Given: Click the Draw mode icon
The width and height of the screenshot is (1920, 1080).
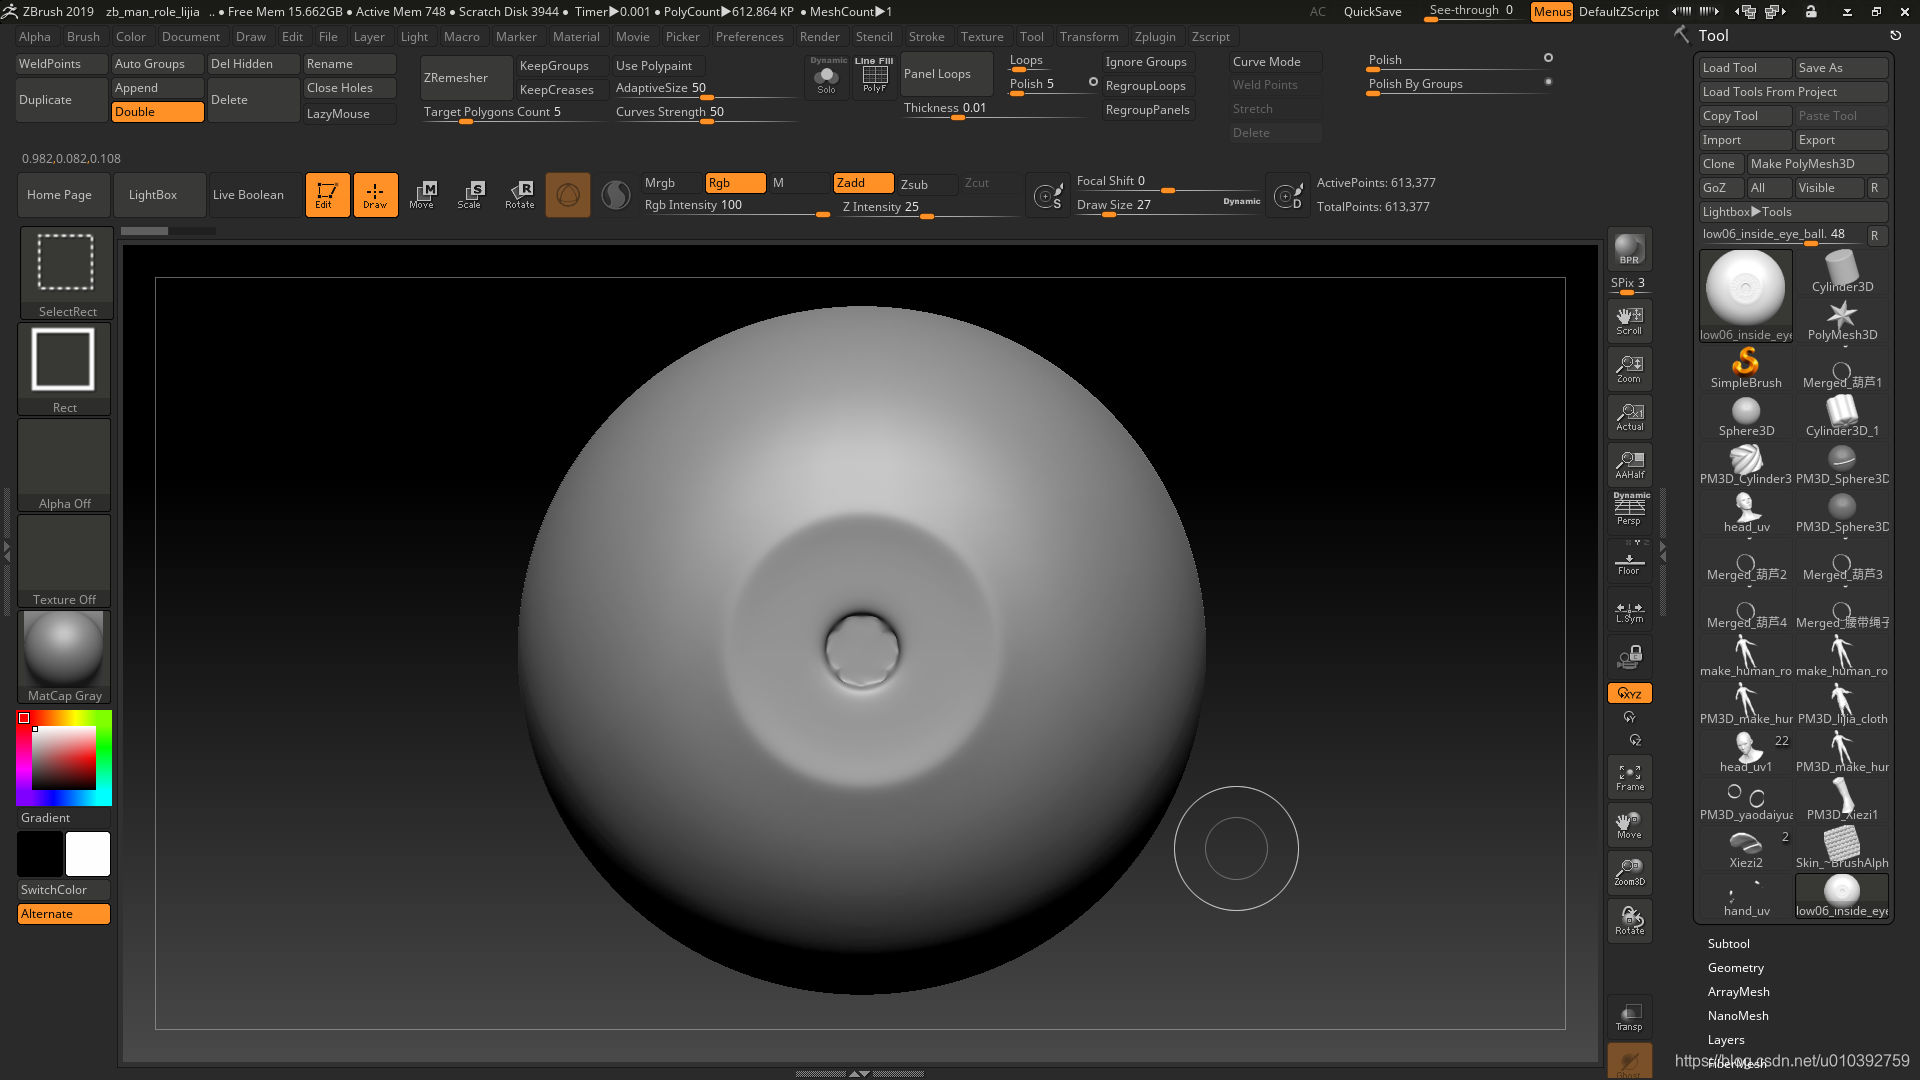Looking at the screenshot, I should tap(375, 195).
